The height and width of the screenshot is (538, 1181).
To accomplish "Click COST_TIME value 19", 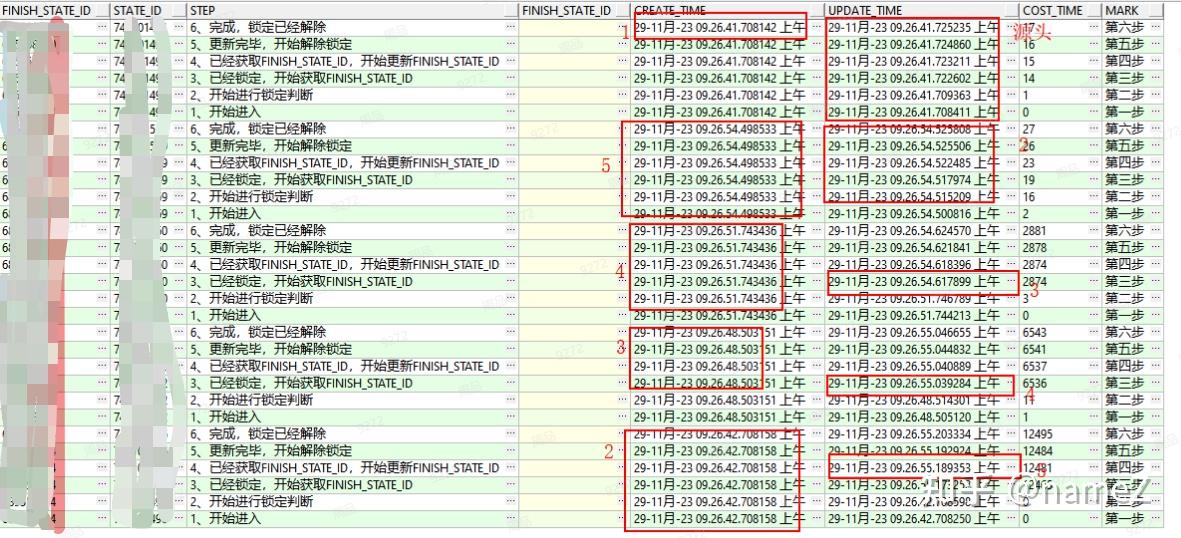I will (1030, 180).
